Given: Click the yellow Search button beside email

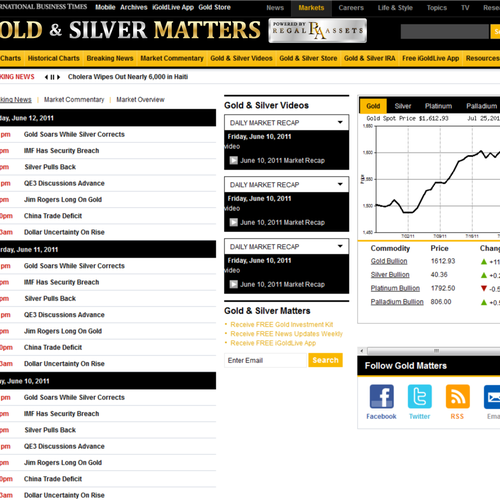Looking at the screenshot, I should coord(325,360).
